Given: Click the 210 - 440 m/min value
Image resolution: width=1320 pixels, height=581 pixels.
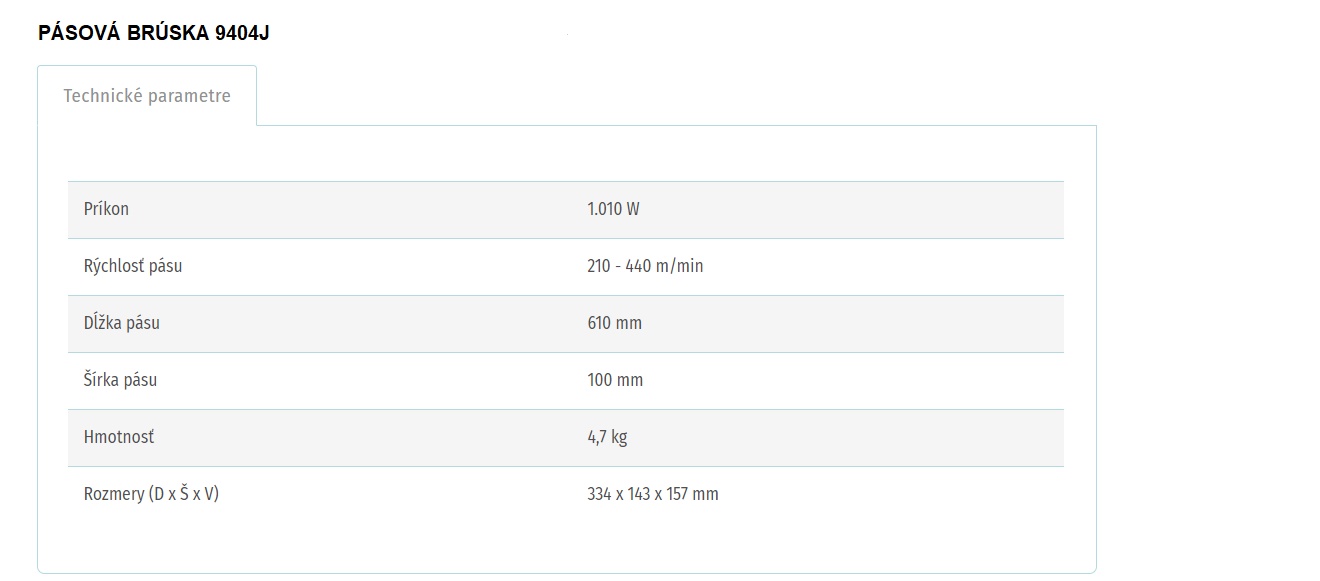Looking at the screenshot, I should coord(645,266).
